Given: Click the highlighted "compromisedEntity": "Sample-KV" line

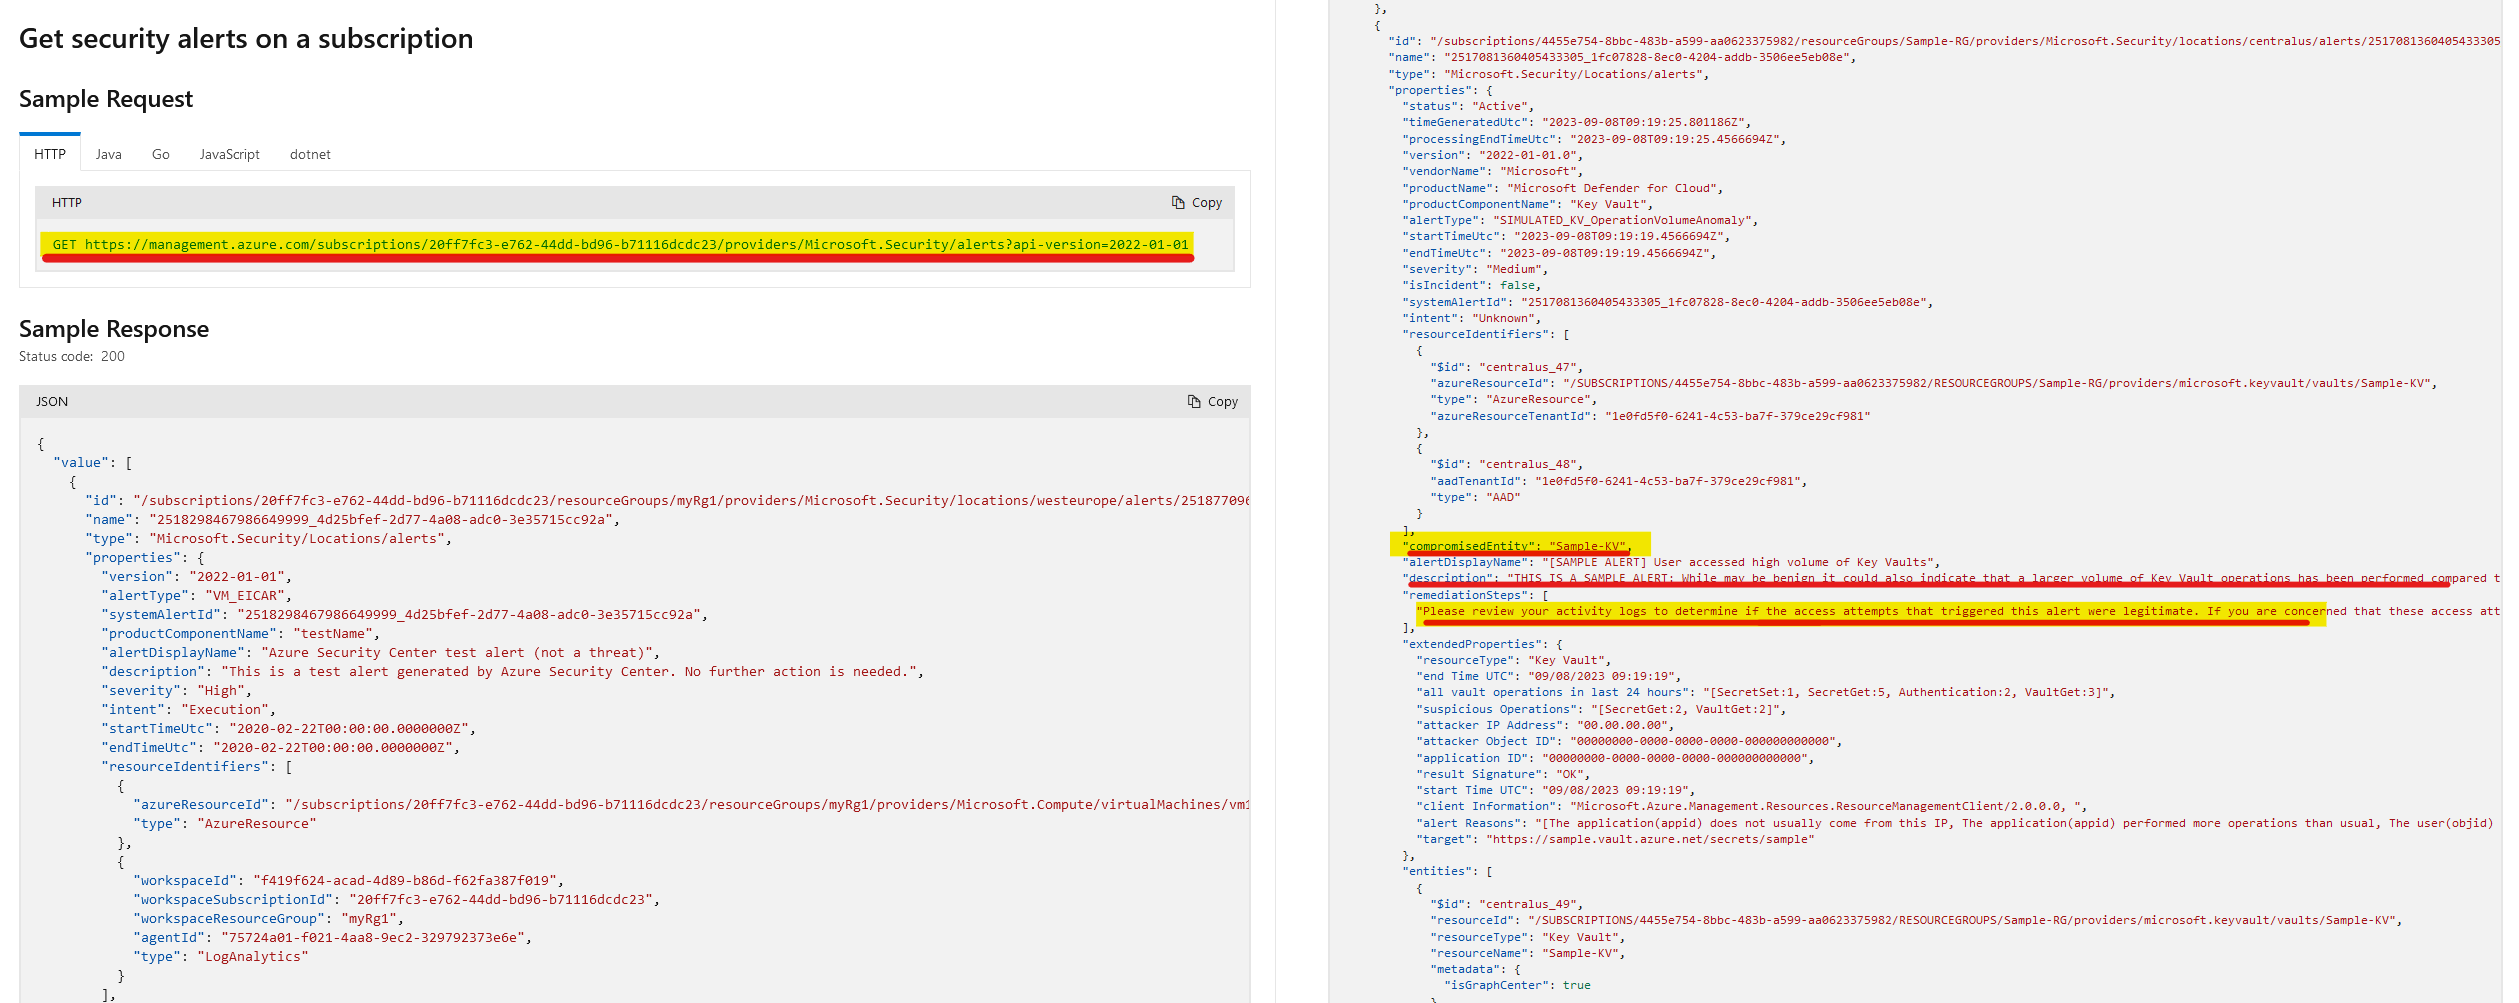Looking at the screenshot, I should [1517, 546].
